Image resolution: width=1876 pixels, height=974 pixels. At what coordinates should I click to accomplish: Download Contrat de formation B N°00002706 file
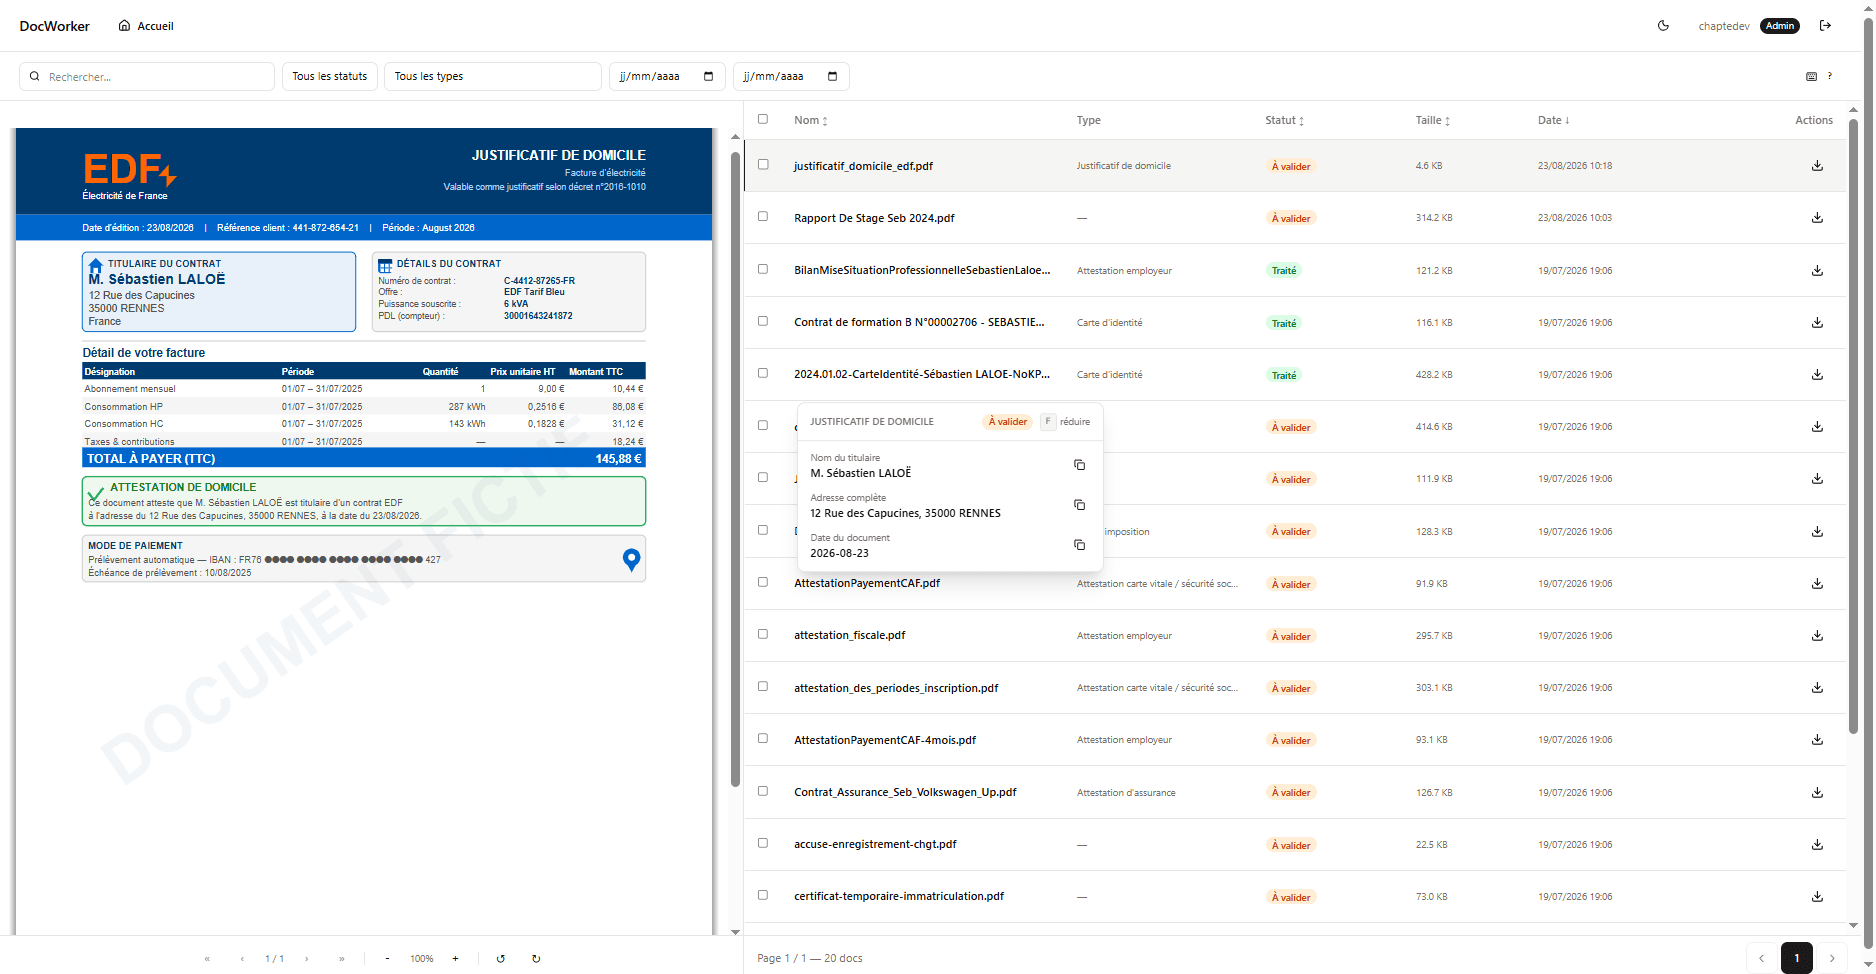[x=1817, y=323]
